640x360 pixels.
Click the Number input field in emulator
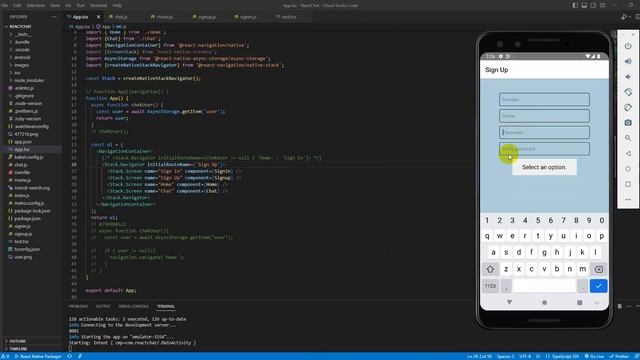[544, 100]
